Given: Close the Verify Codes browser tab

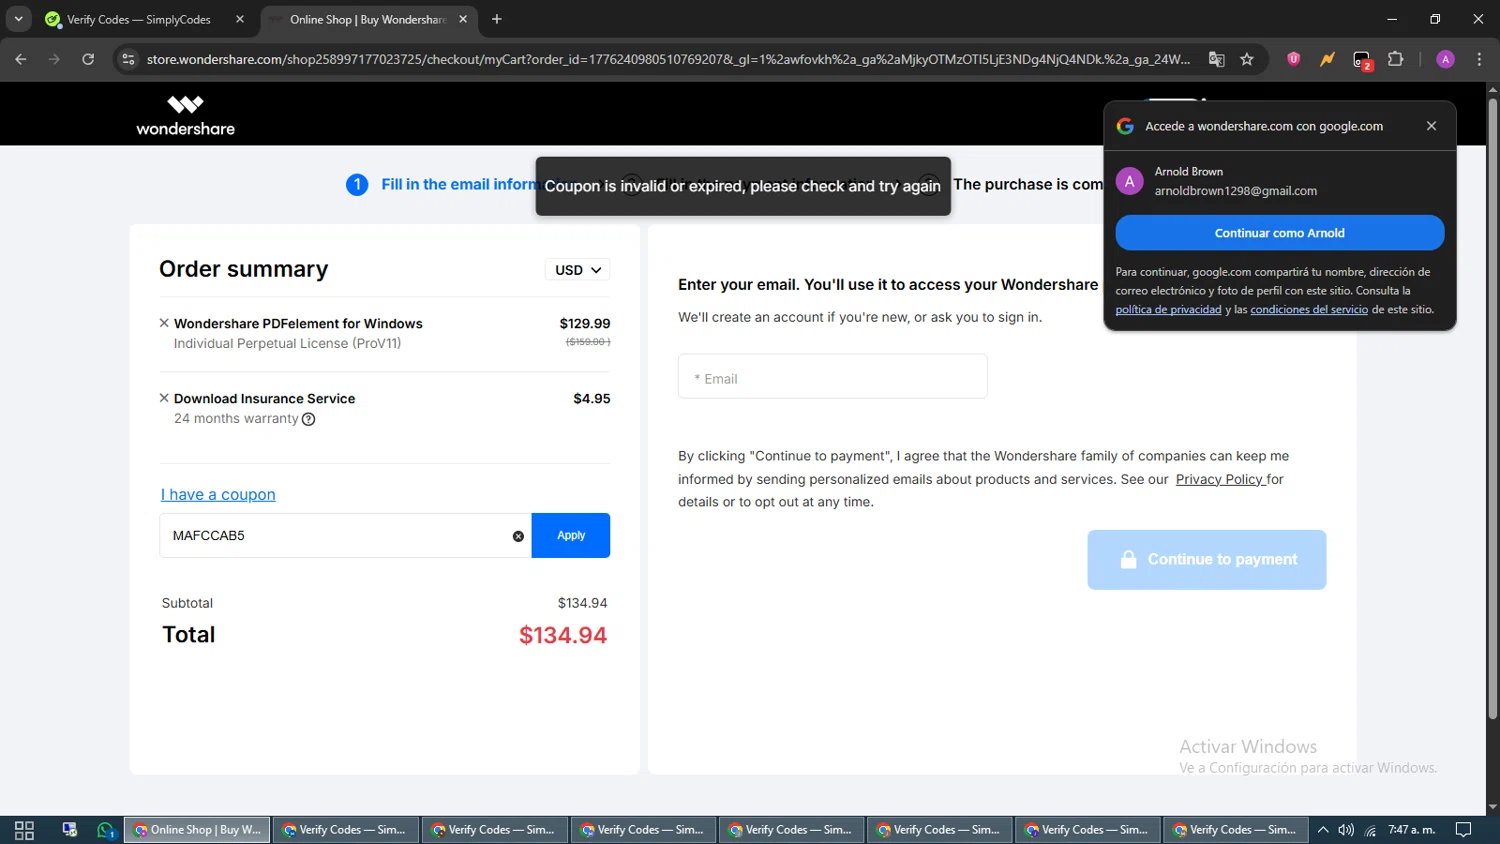Looking at the screenshot, I should click(x=240, y=19).
